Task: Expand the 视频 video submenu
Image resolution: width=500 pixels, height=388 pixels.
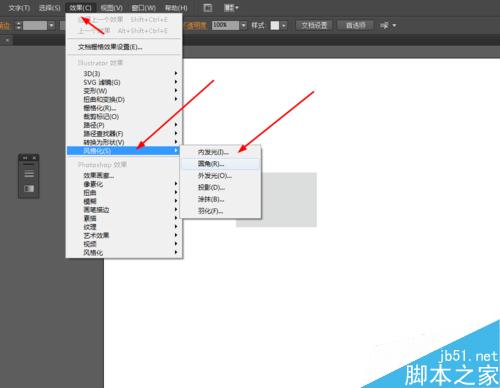Action: coord(124,244)
